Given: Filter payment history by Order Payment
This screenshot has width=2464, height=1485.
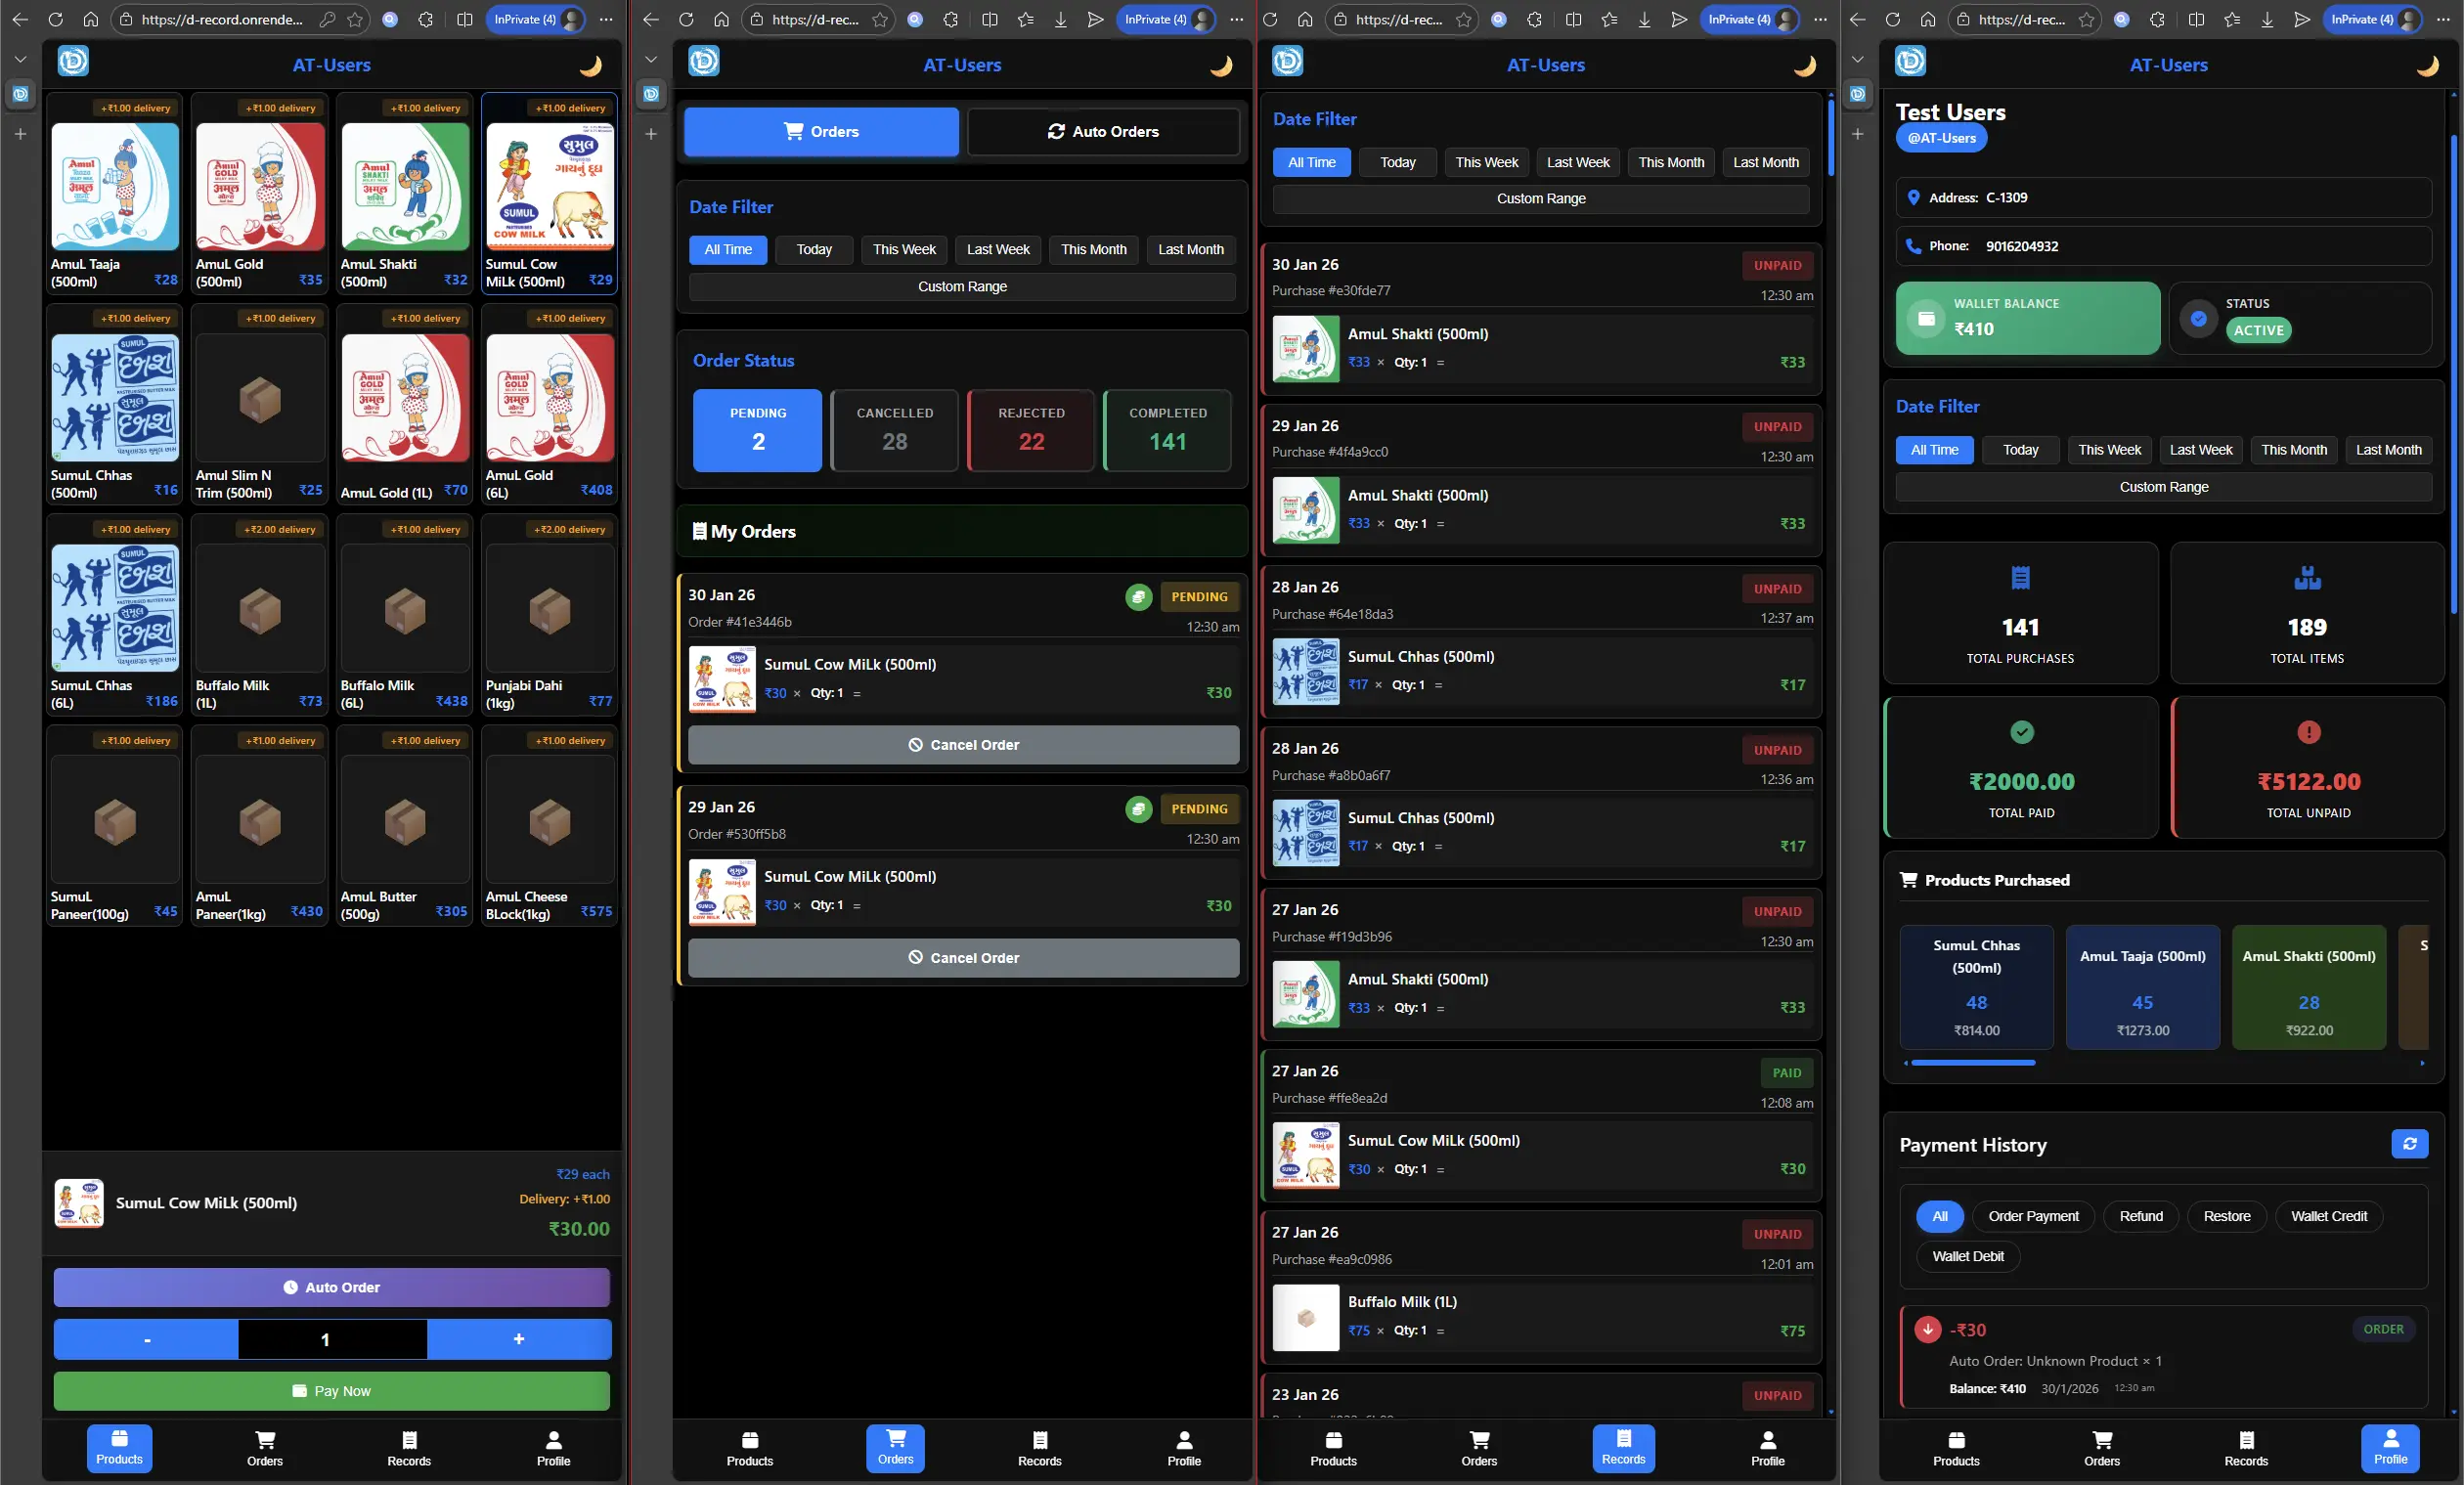Looking at the screenshot, I should click(2033, 1216).
